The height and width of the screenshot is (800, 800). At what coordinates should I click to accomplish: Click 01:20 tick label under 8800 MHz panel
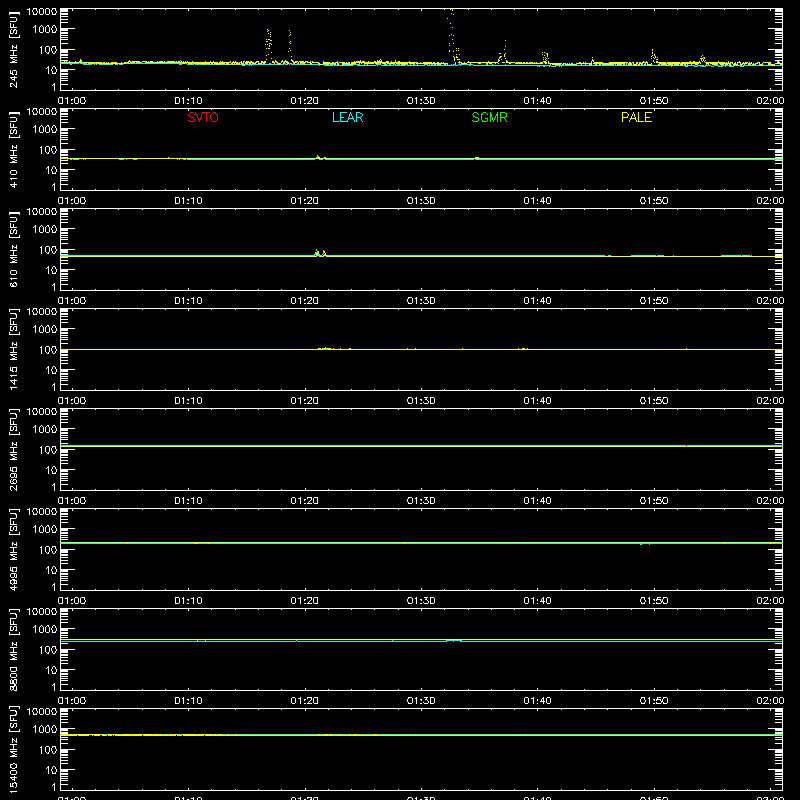[x=305, y=701]
